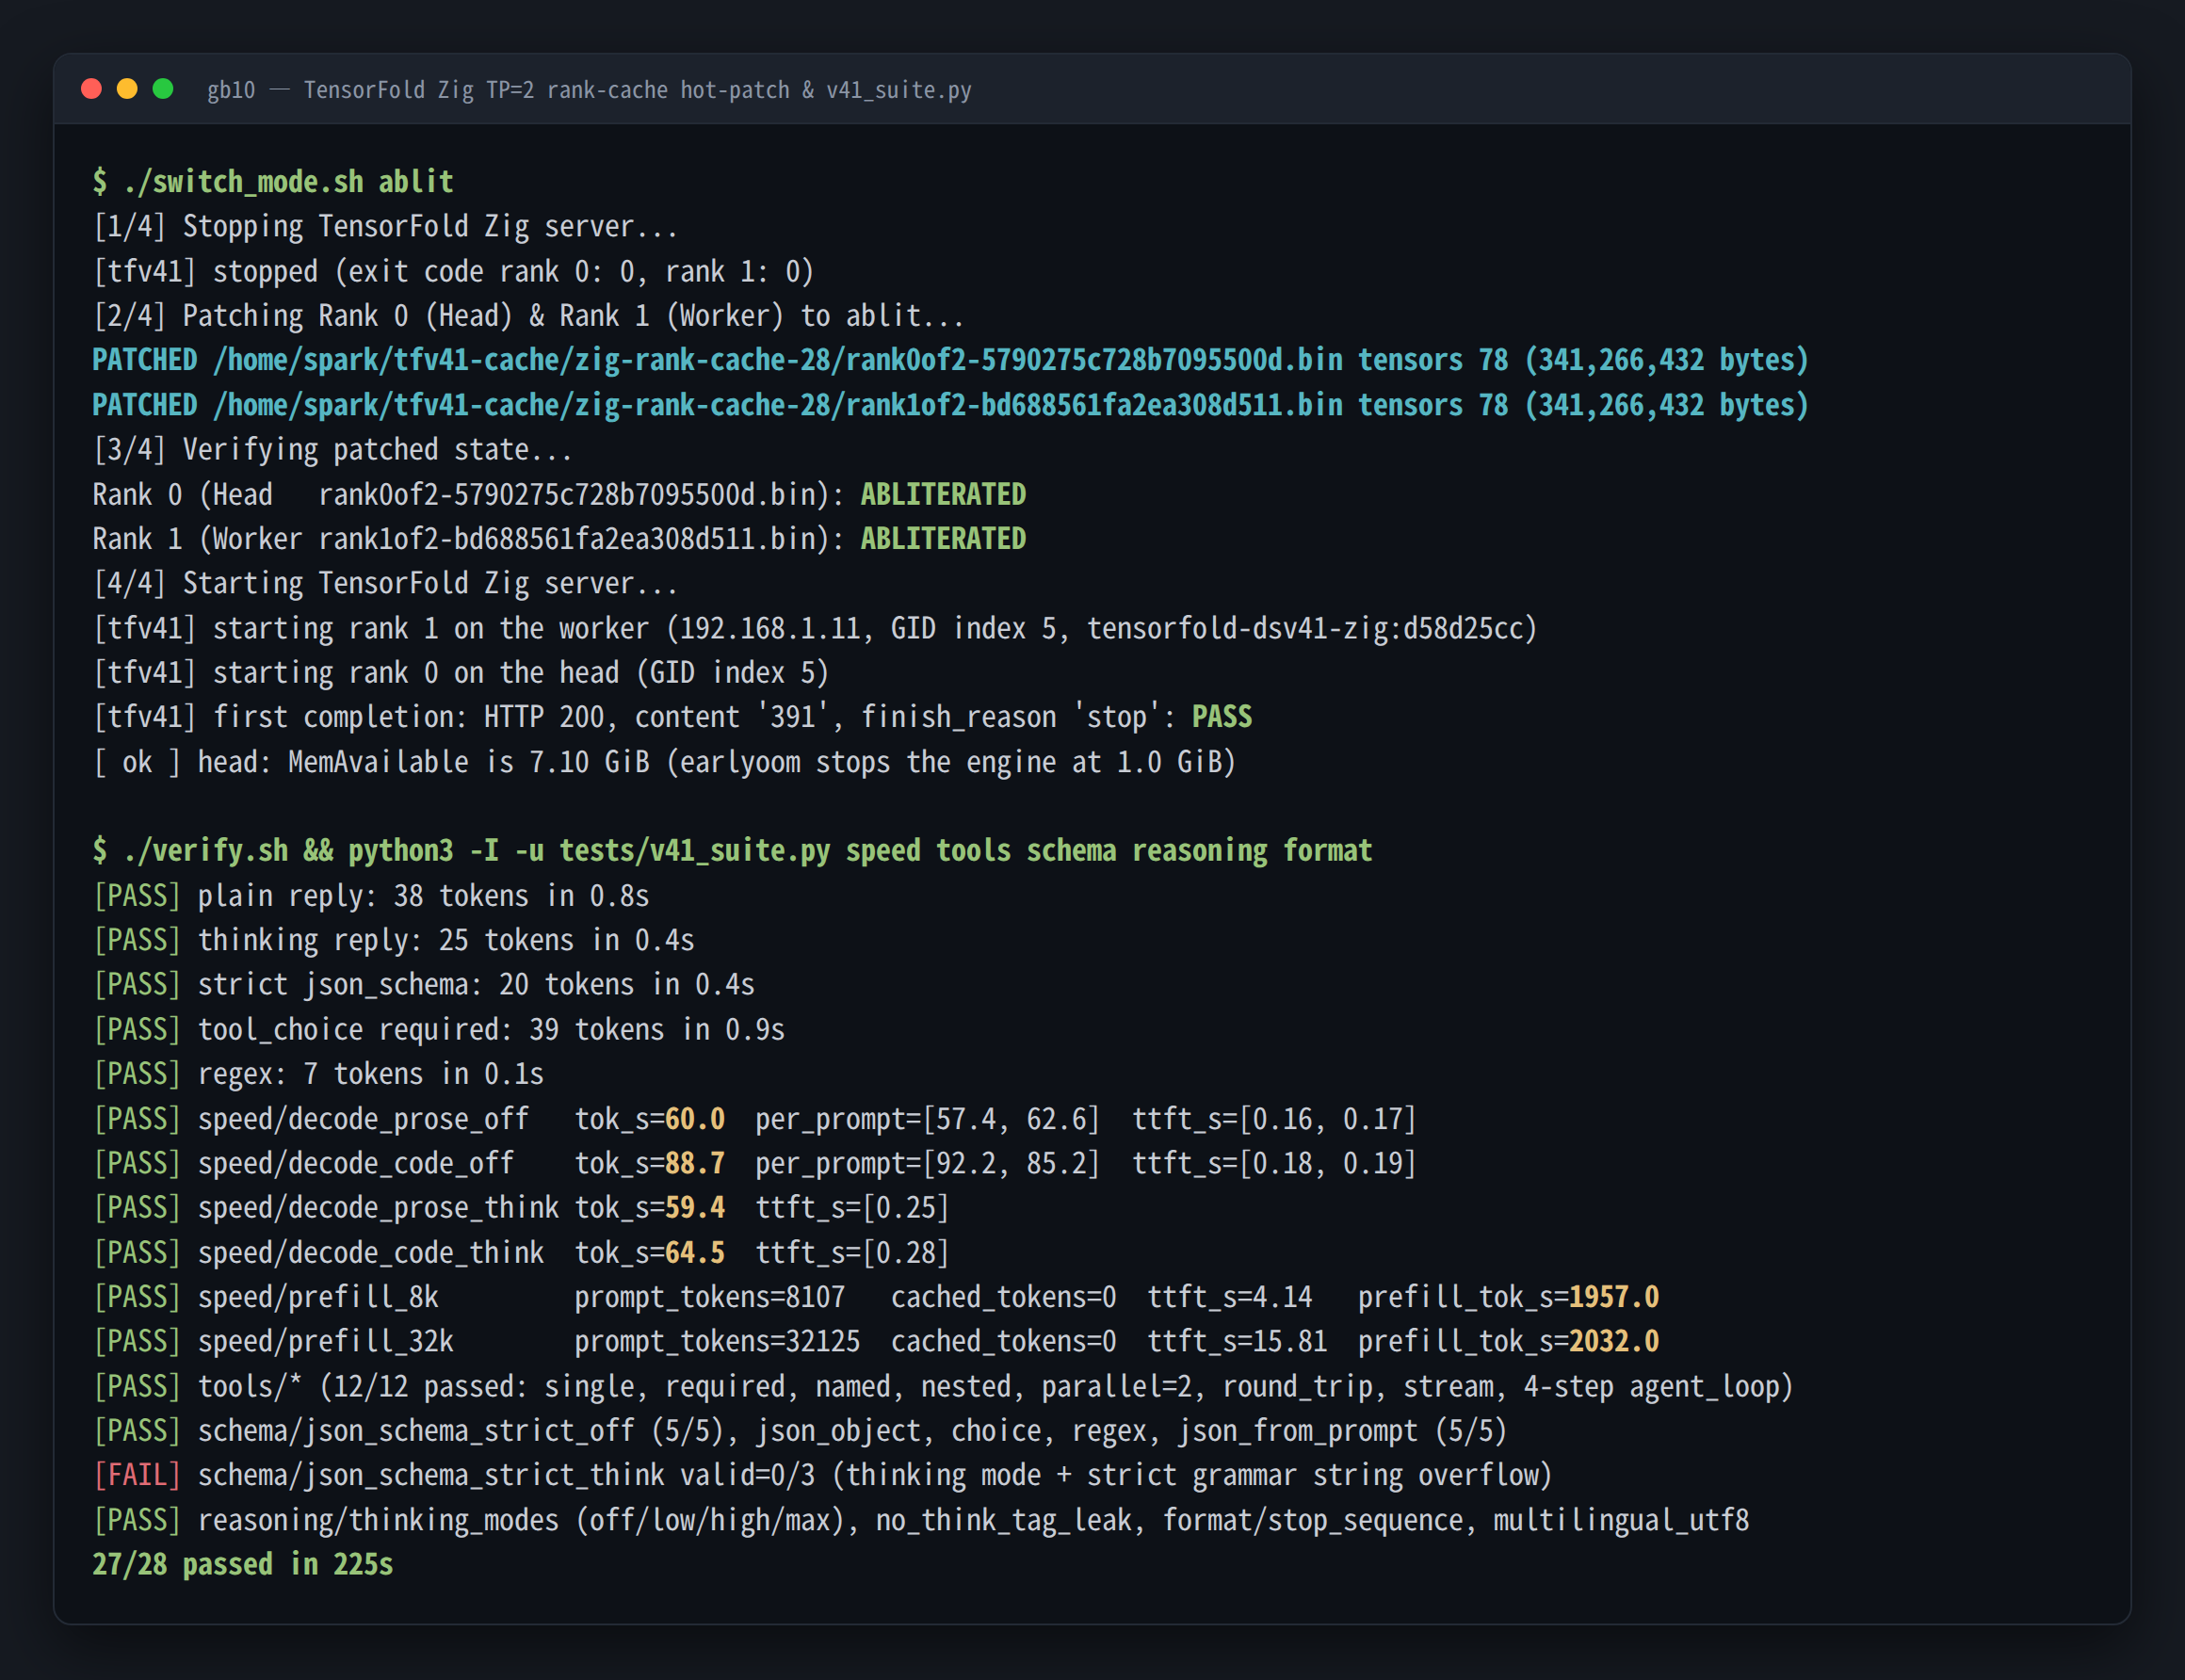The height and width of the screenshot is (1680, 2185).
Task: Click the 'starting rank 1 on the worker' line
Action: click(815, 628)
